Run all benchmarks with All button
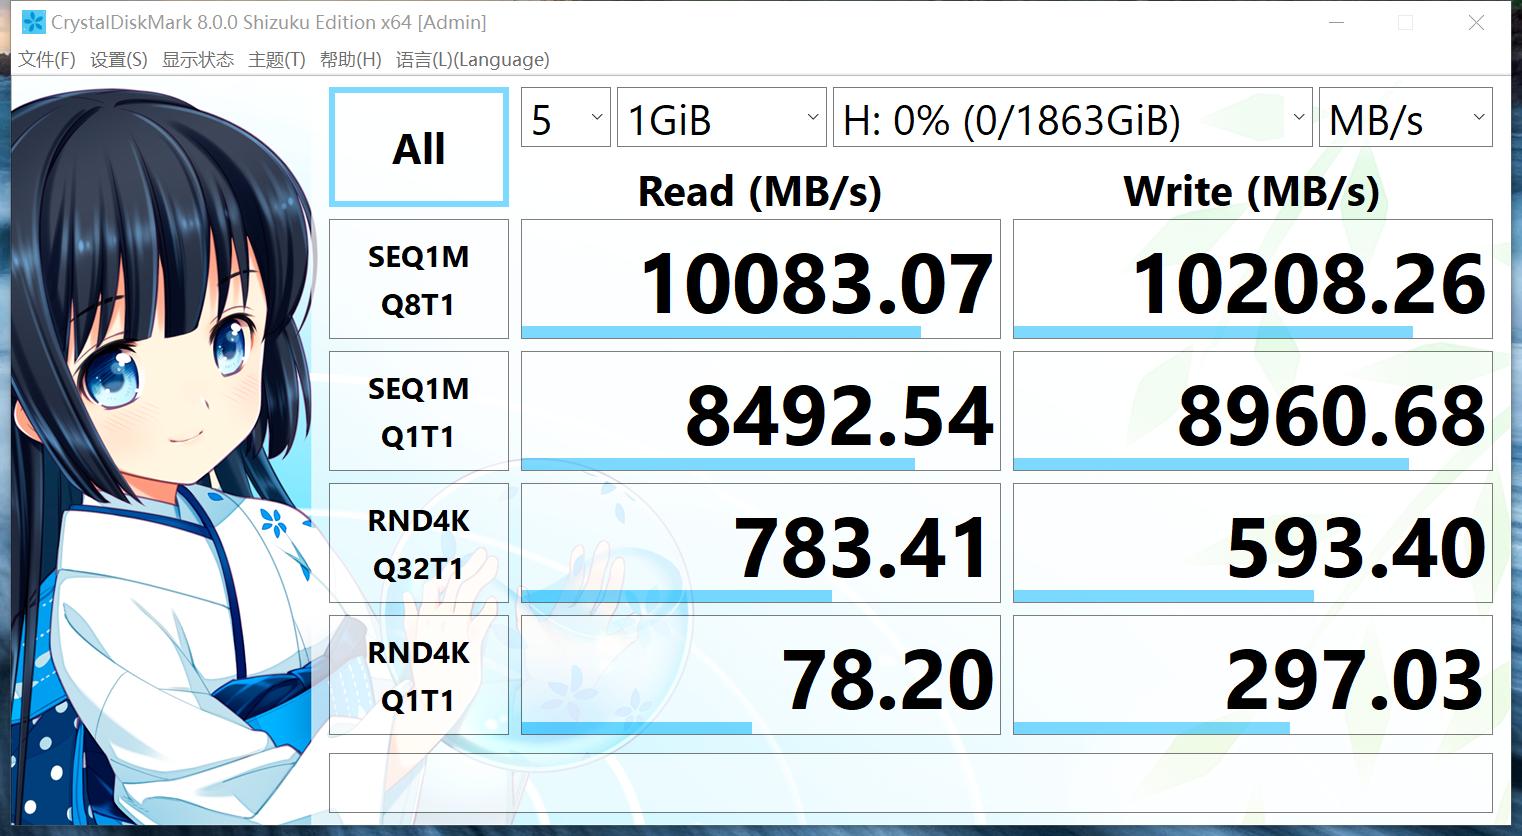This screenshot has height=836, width=1522. pyautogui.click(x=419, y=148)
